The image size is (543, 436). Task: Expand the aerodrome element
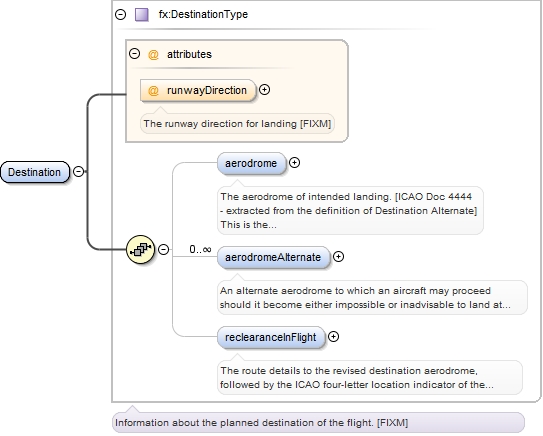tap(294, 162)
